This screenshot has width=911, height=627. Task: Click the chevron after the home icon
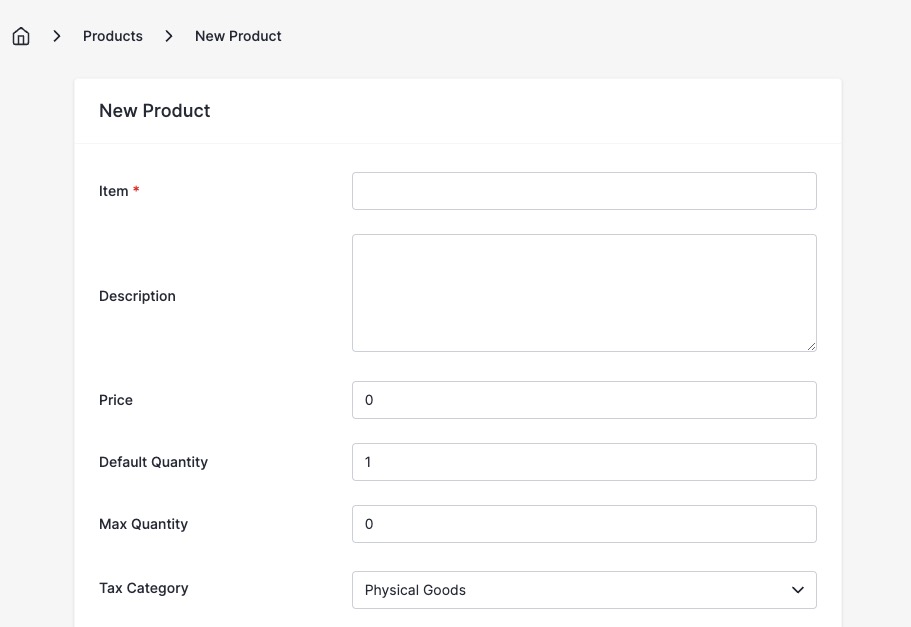57,35
